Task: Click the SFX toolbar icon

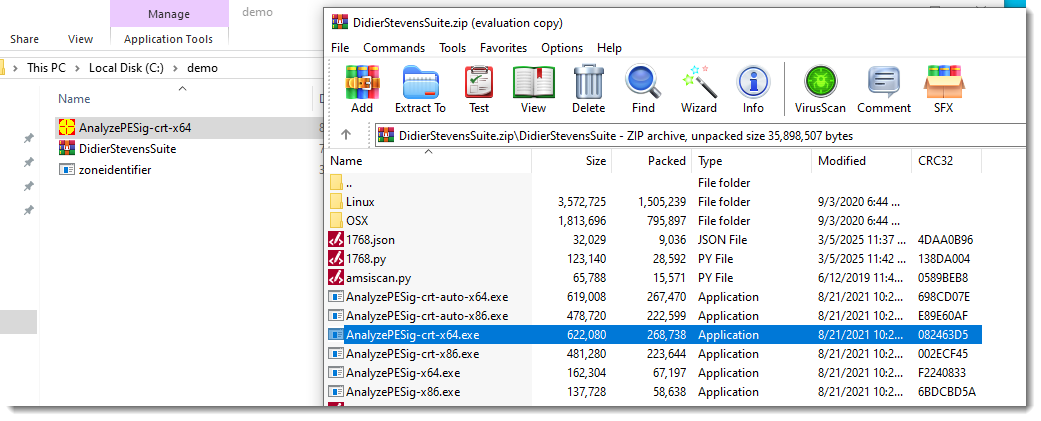Action: [x=943, y=82]
